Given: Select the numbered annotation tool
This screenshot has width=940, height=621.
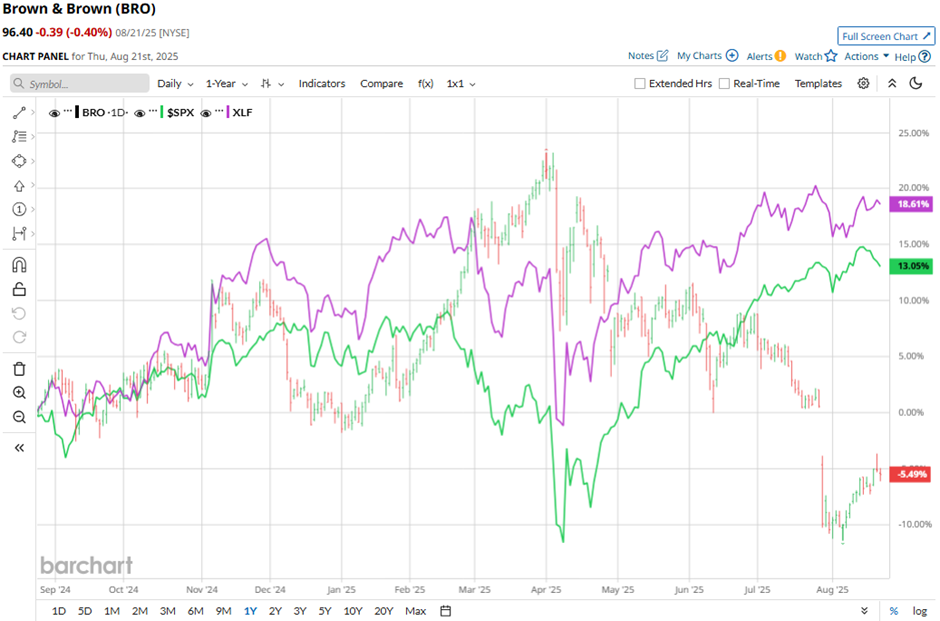Looking at the screenshot, I should 19,209.
